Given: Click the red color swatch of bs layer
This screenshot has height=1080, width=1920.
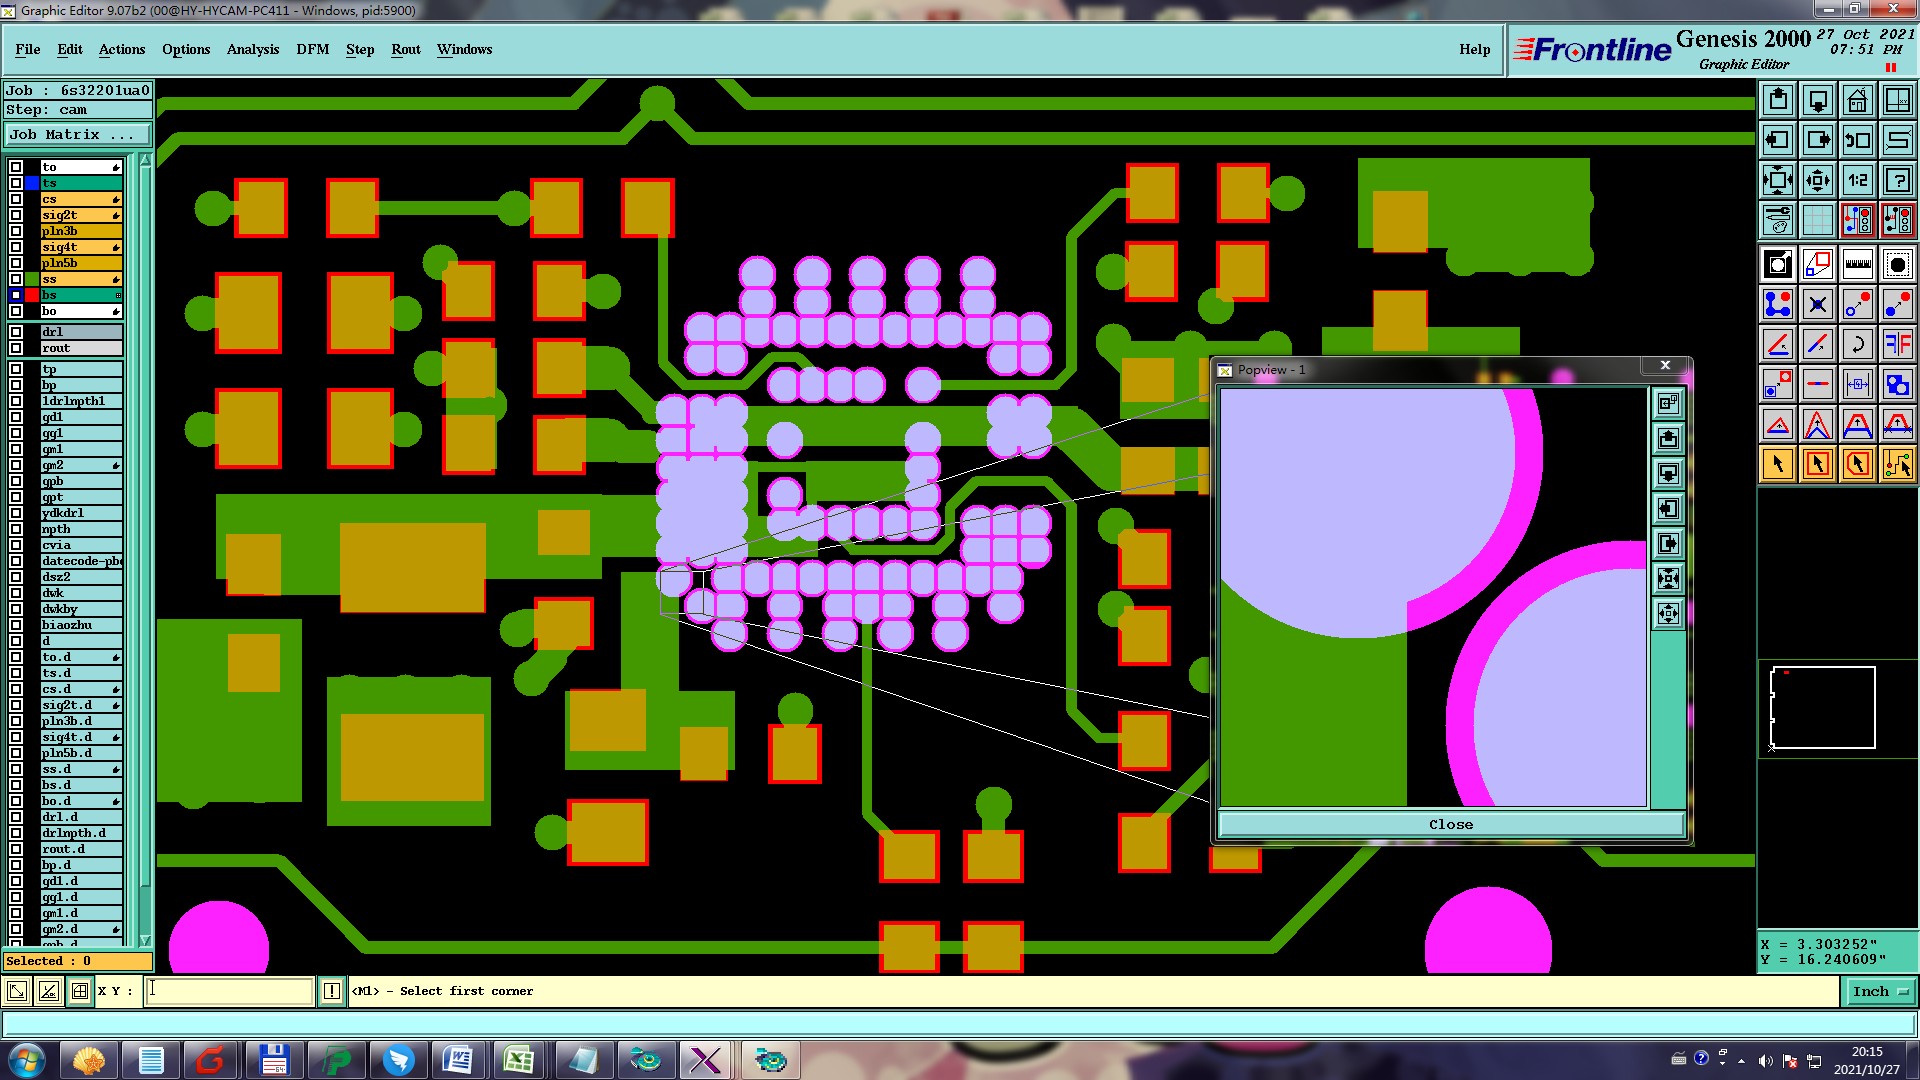Looking at the screenshot, I should (x=32, y=295).
